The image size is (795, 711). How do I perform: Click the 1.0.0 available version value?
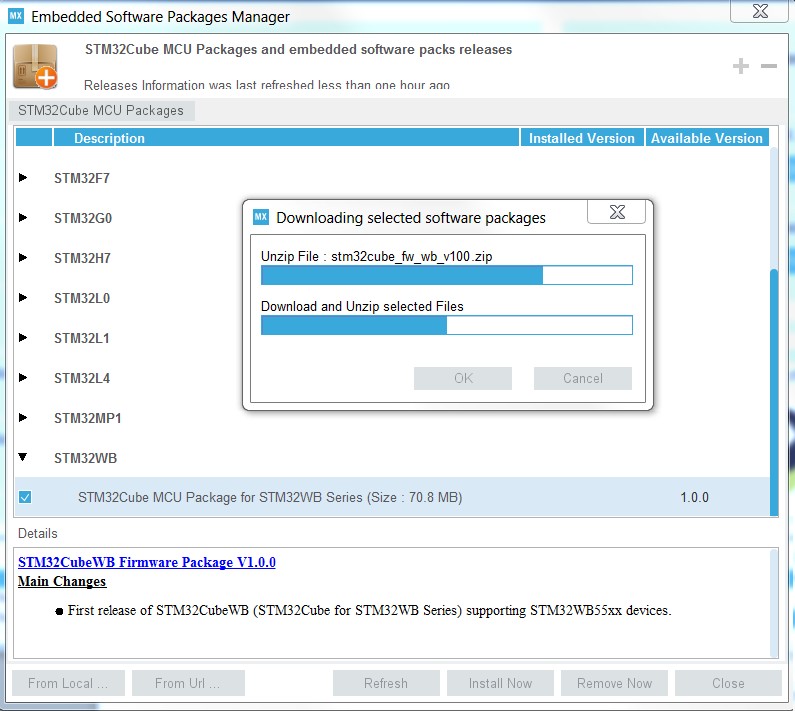pos(694,497)
